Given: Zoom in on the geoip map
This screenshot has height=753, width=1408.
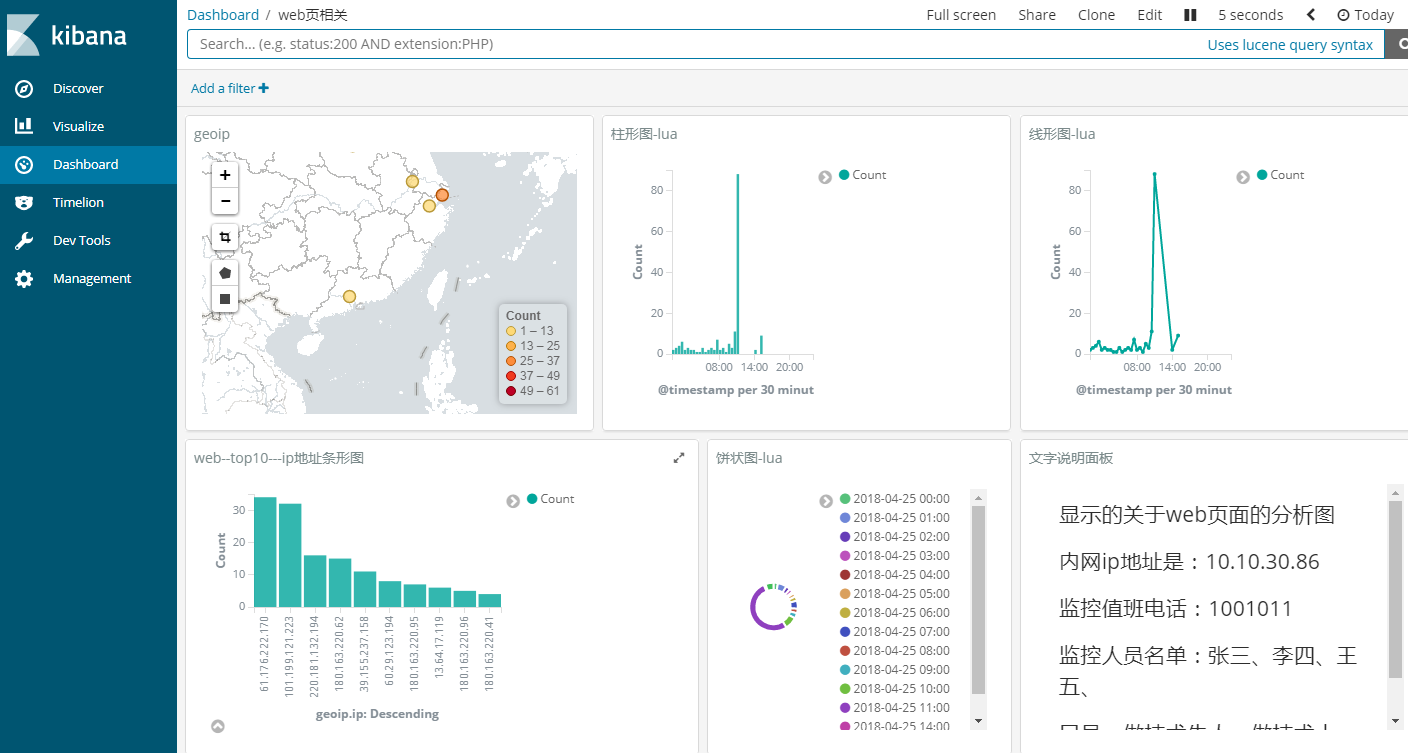Looking at the screenshot, I should click(225, 175).
